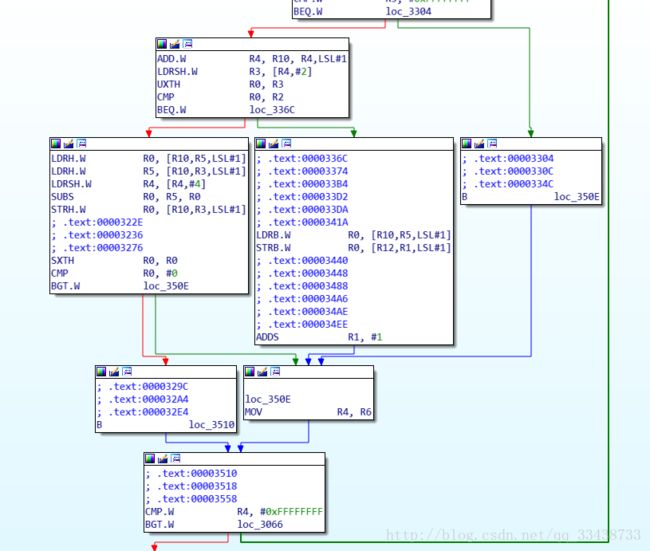Image resolution: width=650 pixels, height=551 pixels.
Task: Select comment .text:000033DA
Action: (x=302, y=209)
